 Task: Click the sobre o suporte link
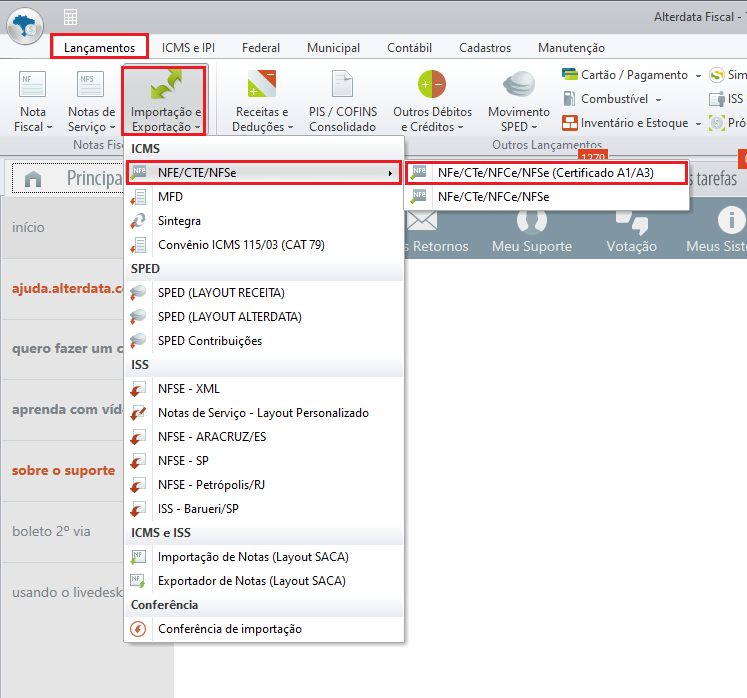coord(63,471)
